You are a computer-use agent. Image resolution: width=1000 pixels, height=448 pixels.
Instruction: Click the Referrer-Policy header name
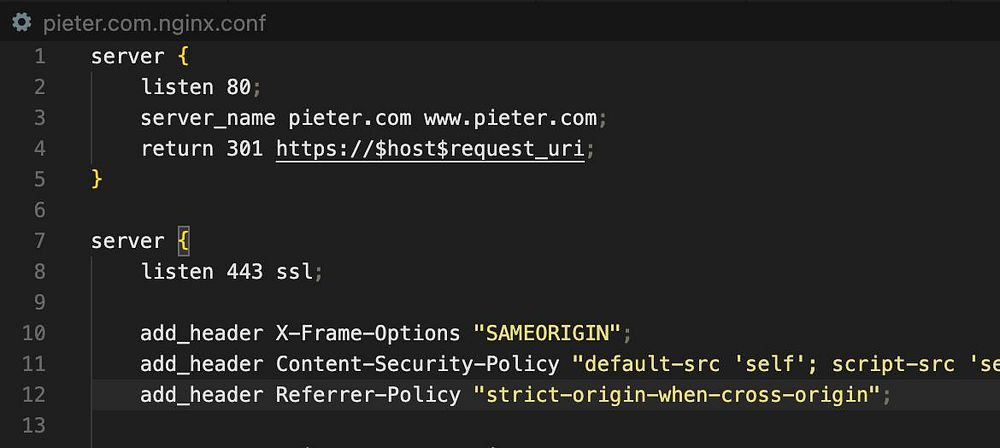[x=367, y=394]
